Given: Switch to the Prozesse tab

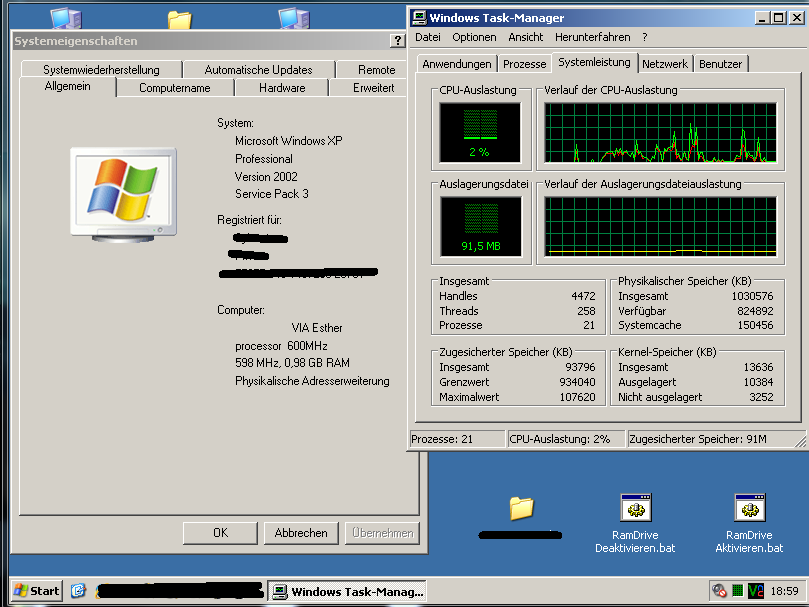Looking at the screenshot, I should point(525,64).
